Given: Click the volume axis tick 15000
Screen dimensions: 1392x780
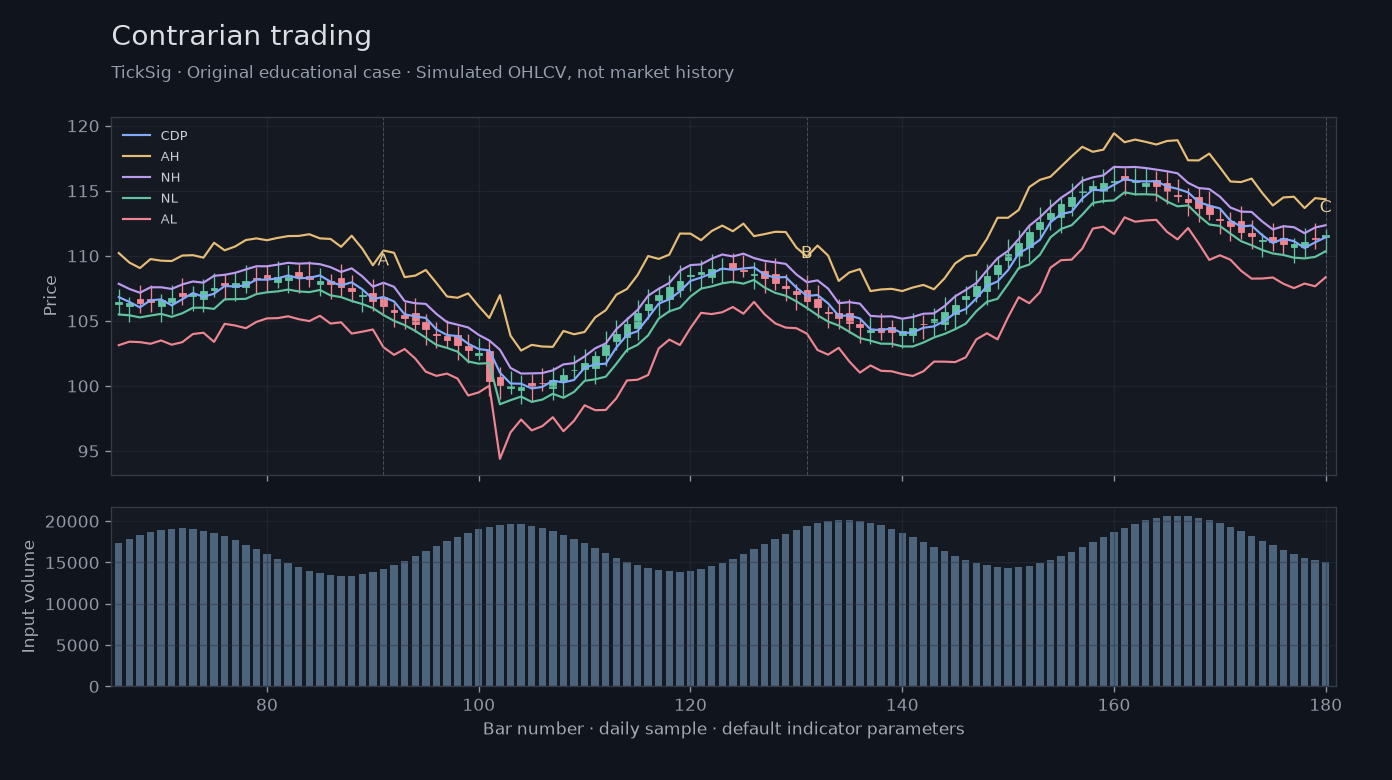Looking at the screenshot, I should (x=74, y=563).
